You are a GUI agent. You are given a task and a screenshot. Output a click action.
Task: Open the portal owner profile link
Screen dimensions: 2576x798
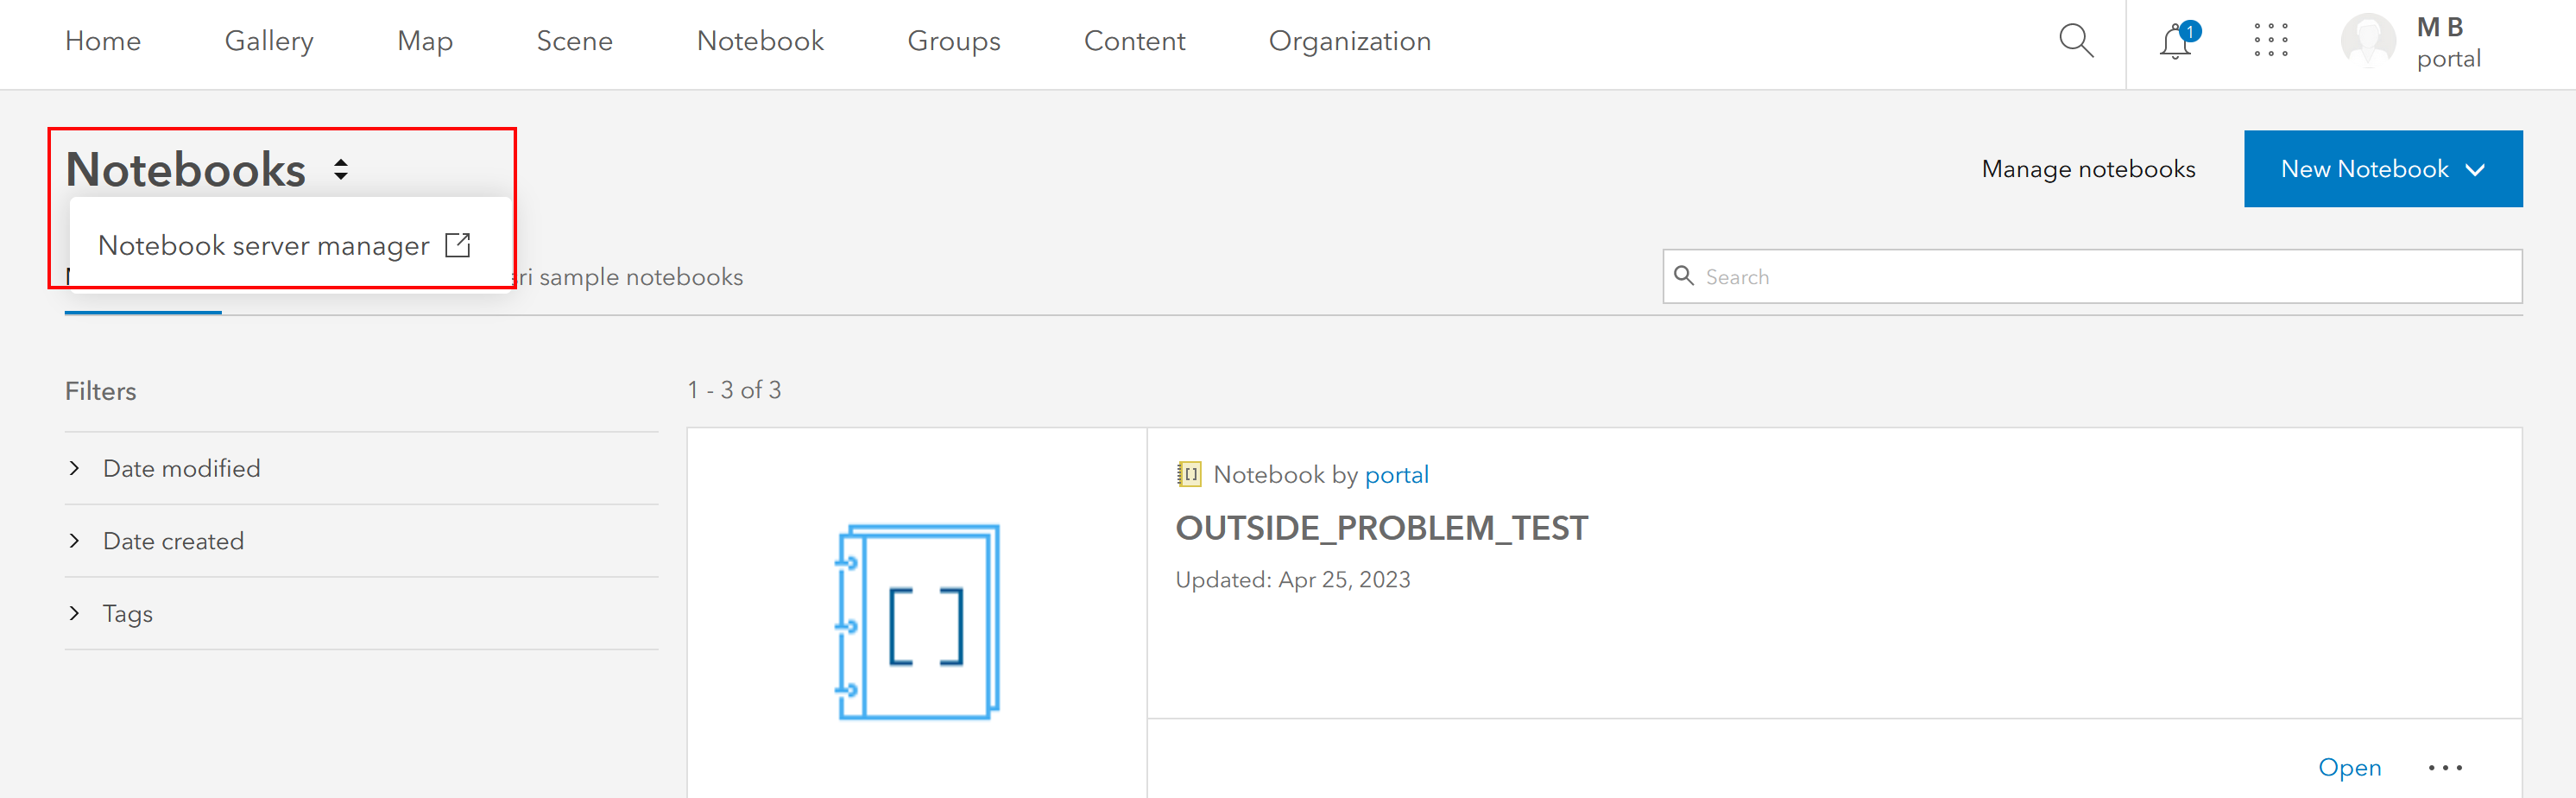point(1396,475)
